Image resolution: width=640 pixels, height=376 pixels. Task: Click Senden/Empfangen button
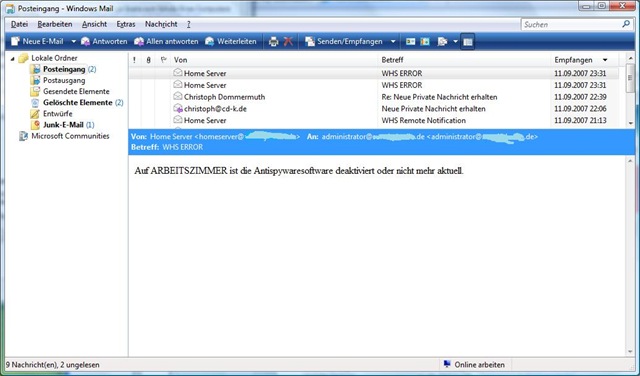tap(344, 41)
